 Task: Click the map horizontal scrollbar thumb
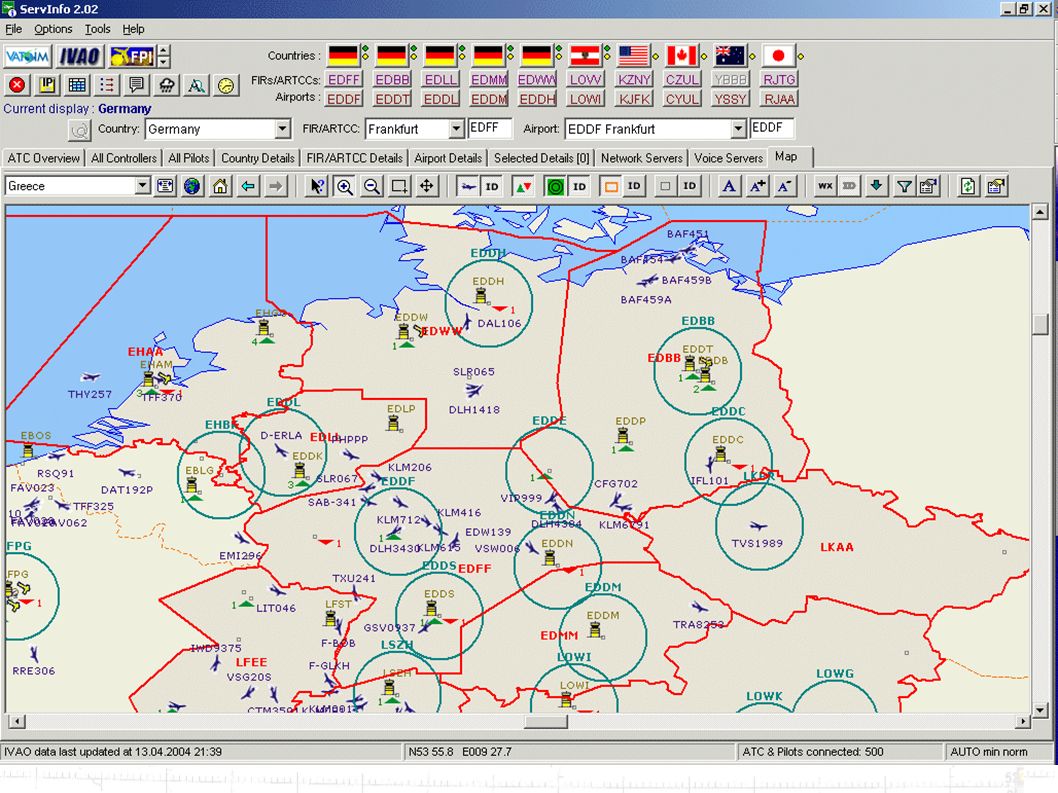click(546, 721)
